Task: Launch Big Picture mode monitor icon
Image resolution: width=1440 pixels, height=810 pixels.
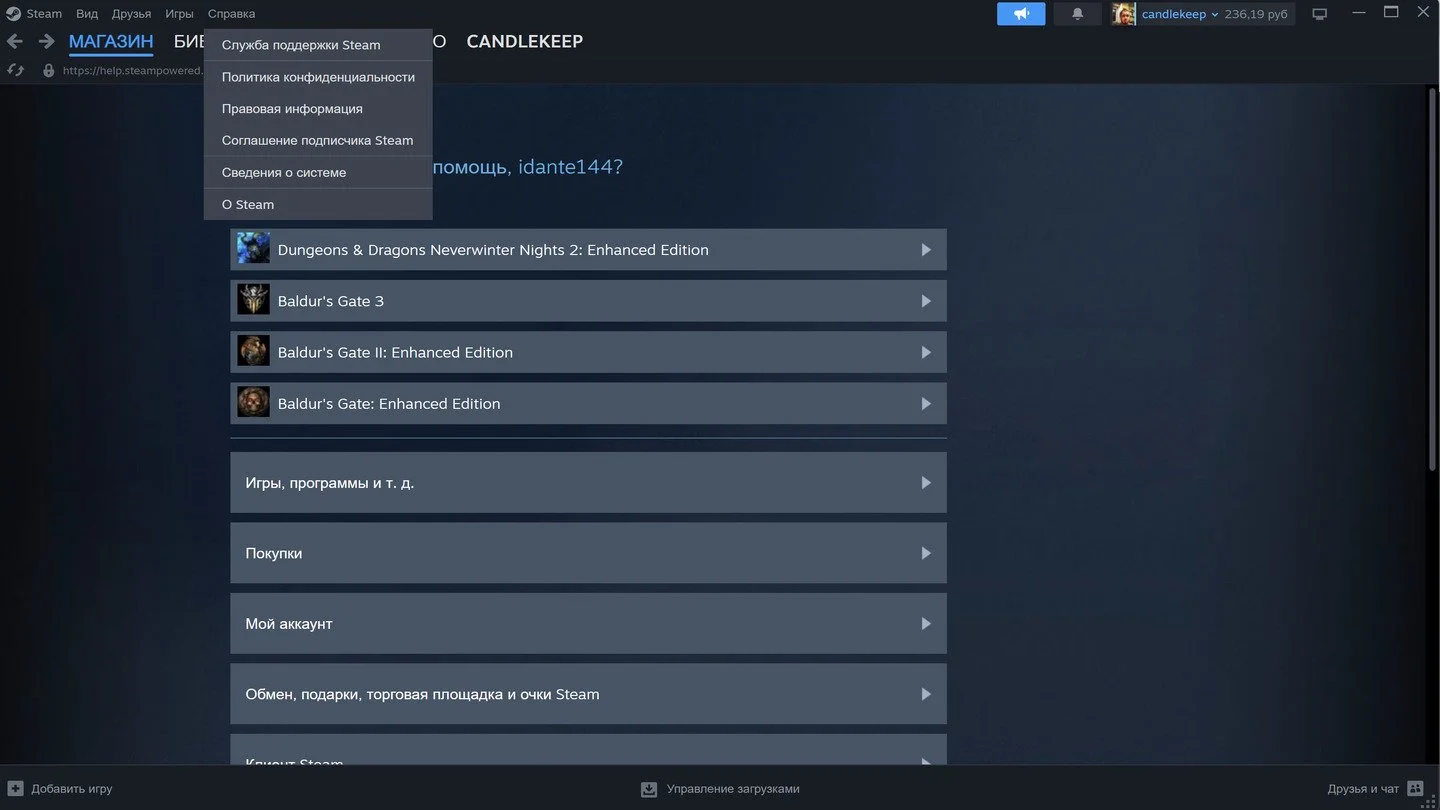Action: (1320, 14)
